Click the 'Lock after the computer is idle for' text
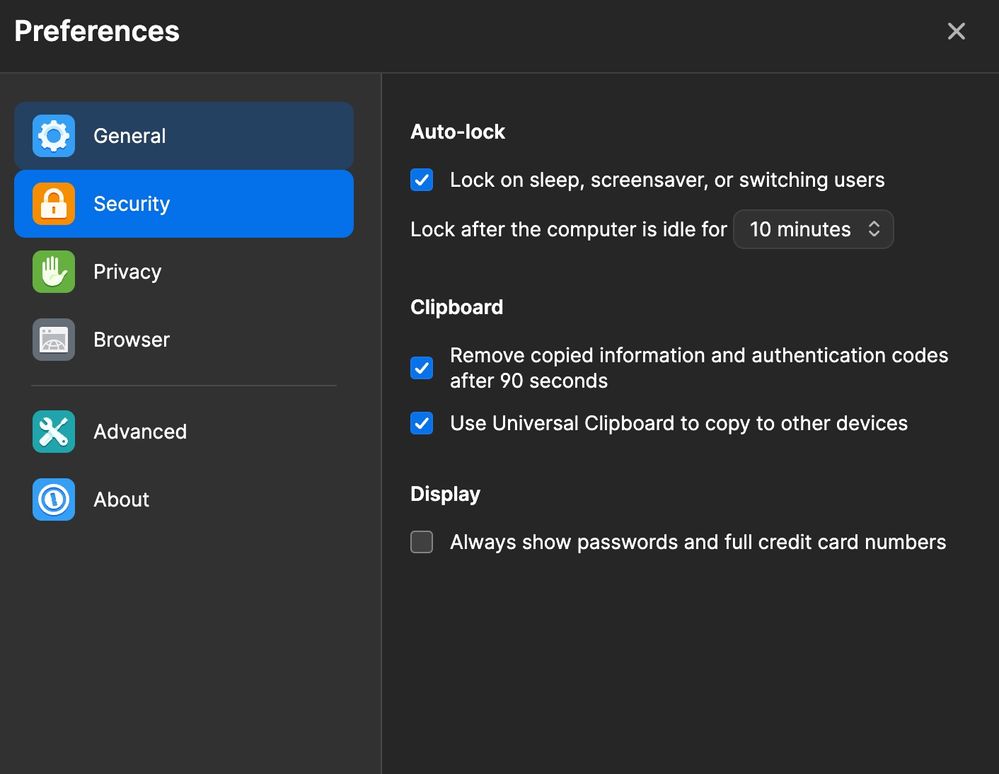This screenshot has width=999, height=774. (x=568, y=229)
